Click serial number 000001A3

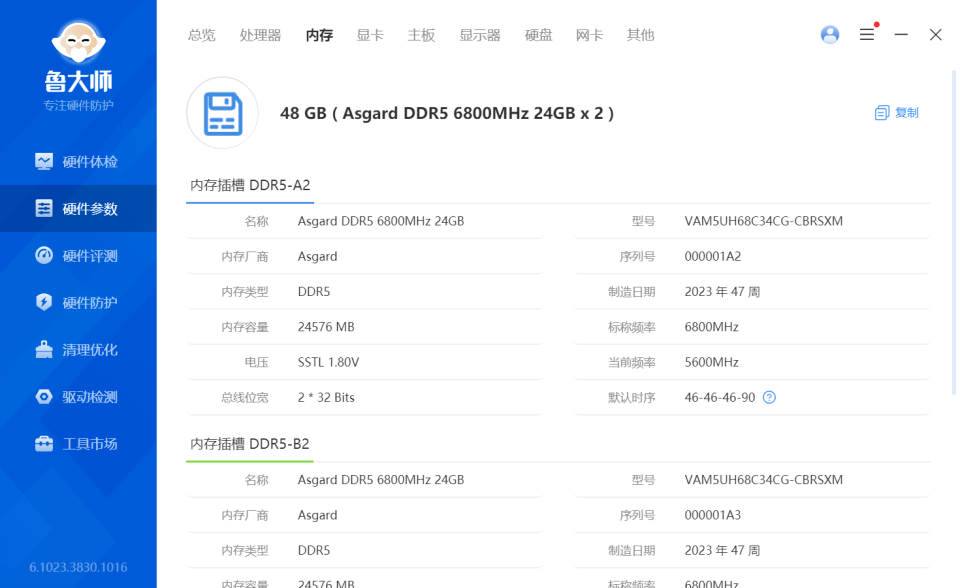tap(713, 515)
